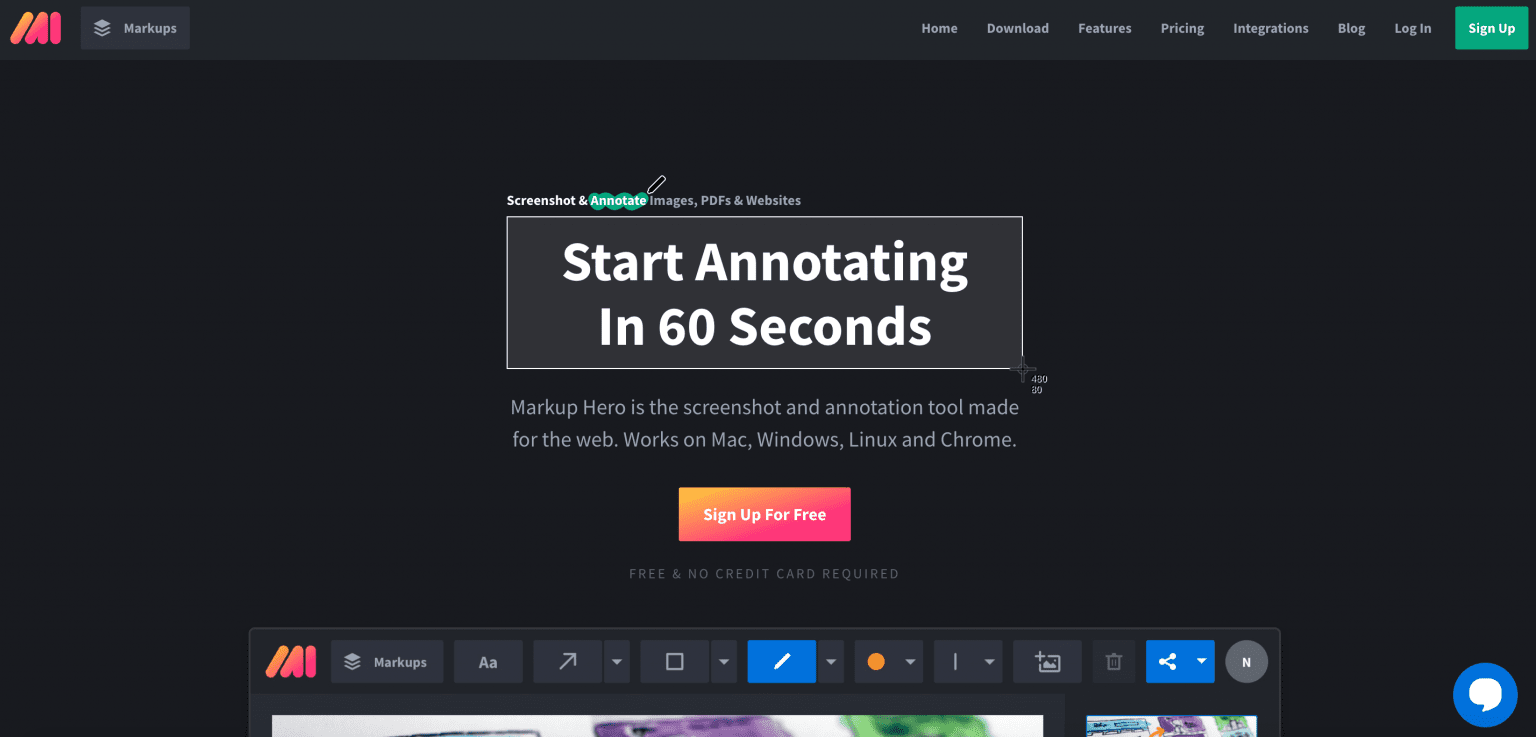
Task: Open the Share options dropdown arrow
Action: [x=1201, y=661]
